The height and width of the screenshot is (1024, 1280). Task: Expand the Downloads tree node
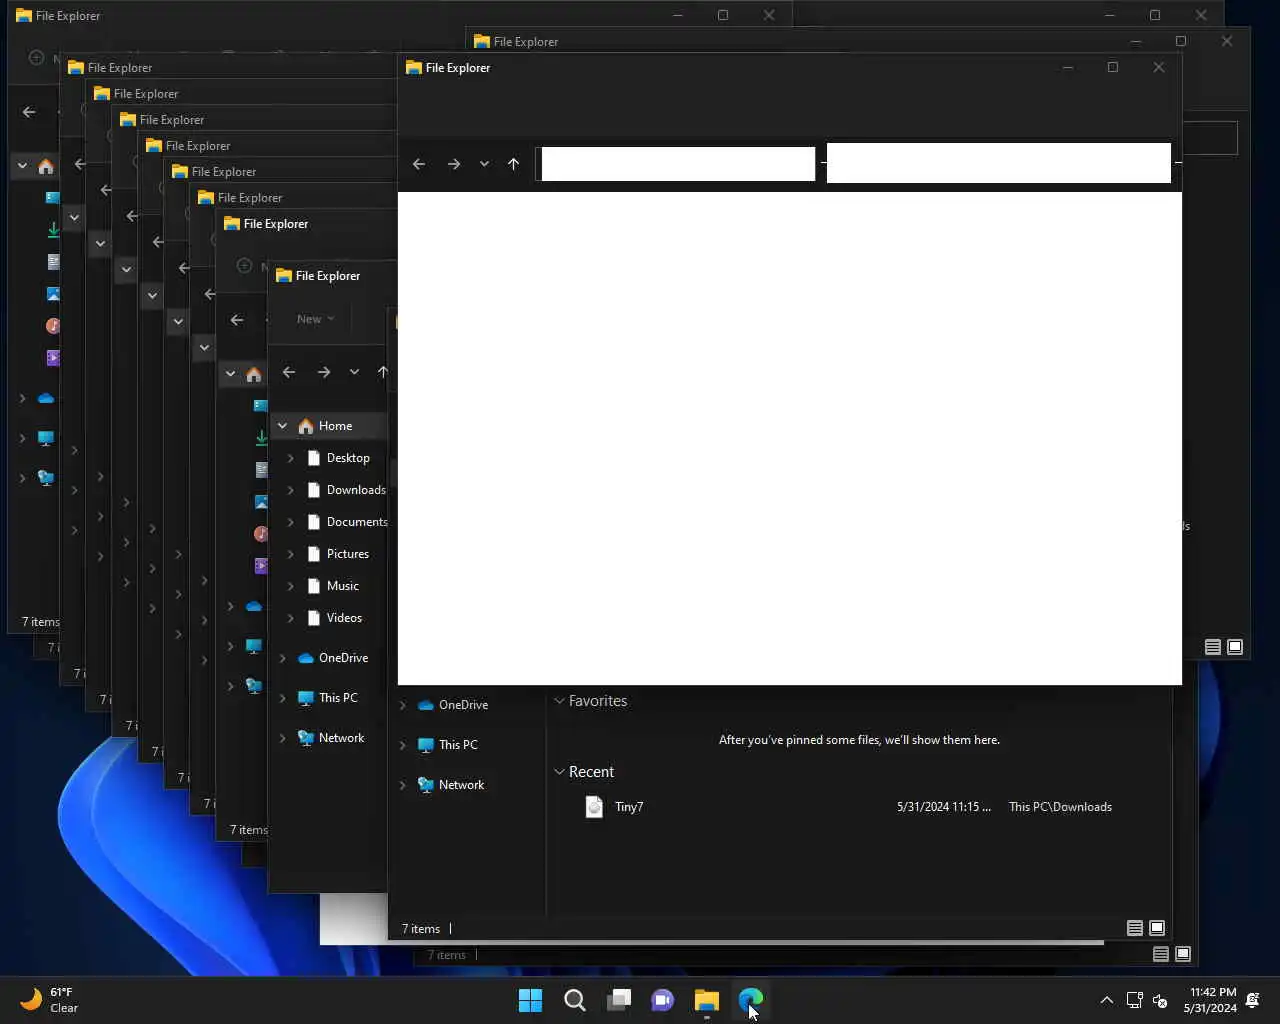[x=291, y=490]
